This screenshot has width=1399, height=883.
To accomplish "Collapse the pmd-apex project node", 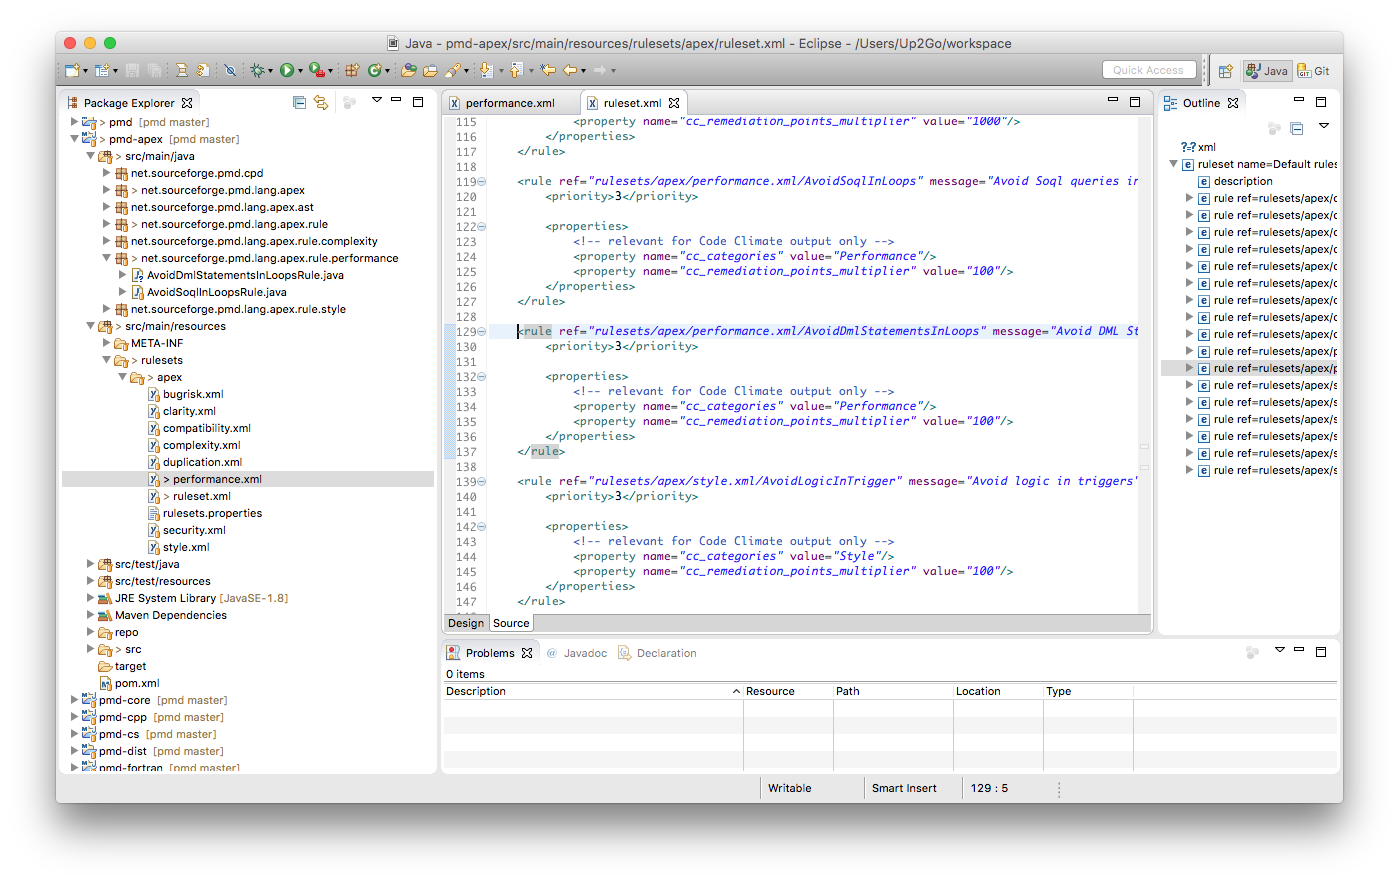I will [74, 139].
